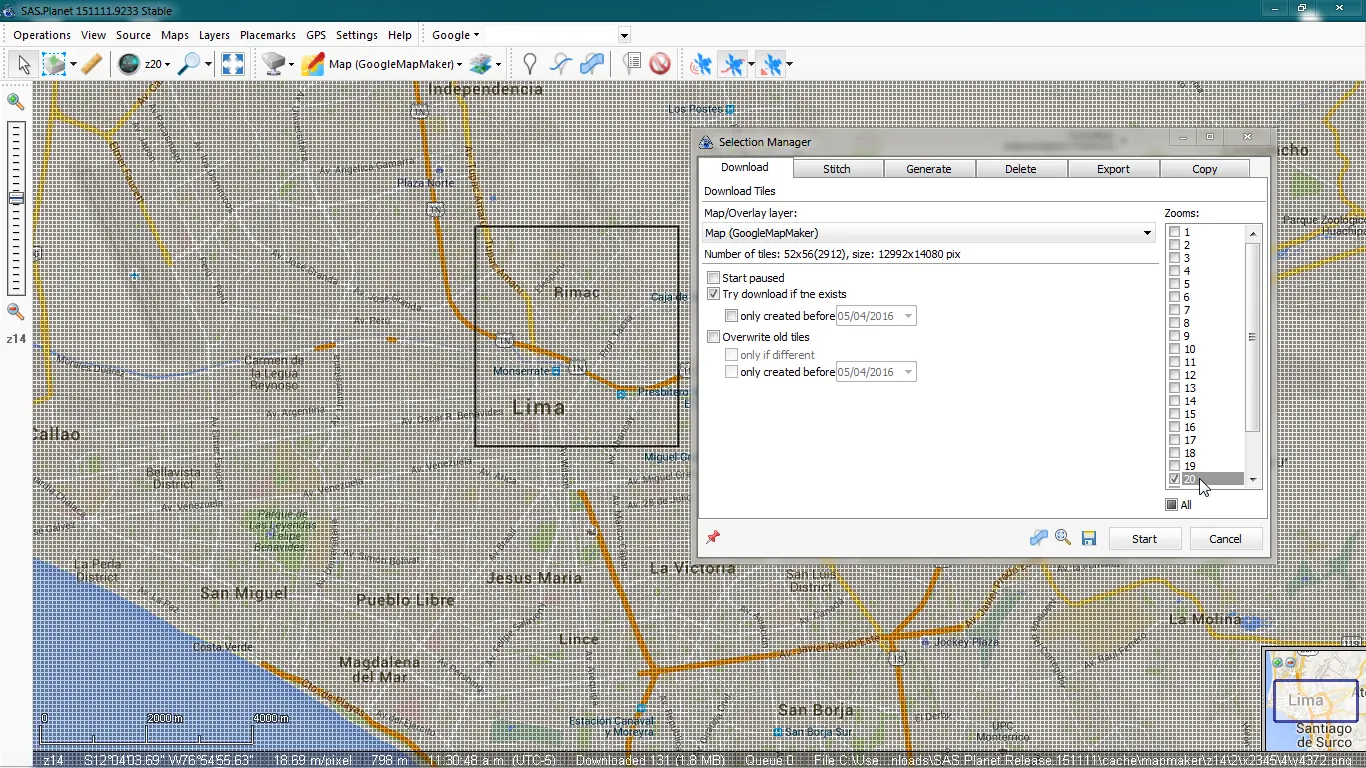This screenshot has width=1366, height=768.
Task: Check zoom level 18 checkbox
Action: (1174, 453)
